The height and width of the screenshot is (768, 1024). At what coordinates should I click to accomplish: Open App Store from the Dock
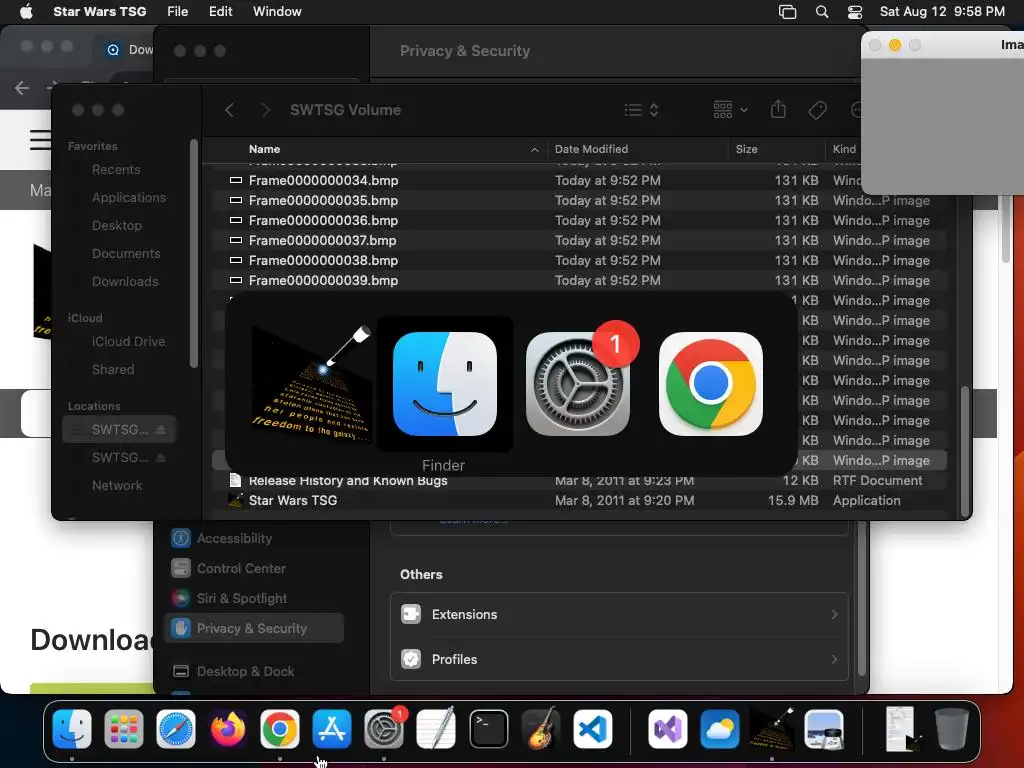click(x=332, y=729)
